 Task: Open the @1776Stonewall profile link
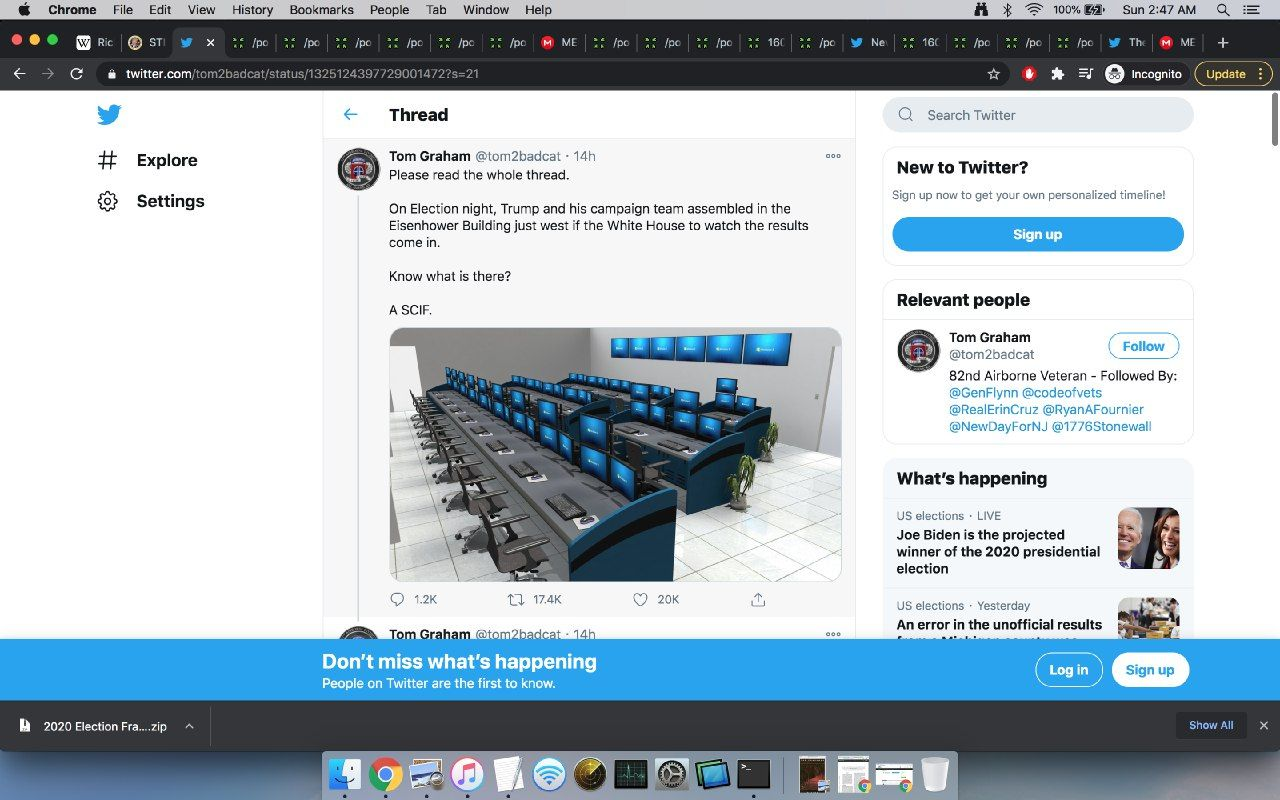click(1101, 427)
